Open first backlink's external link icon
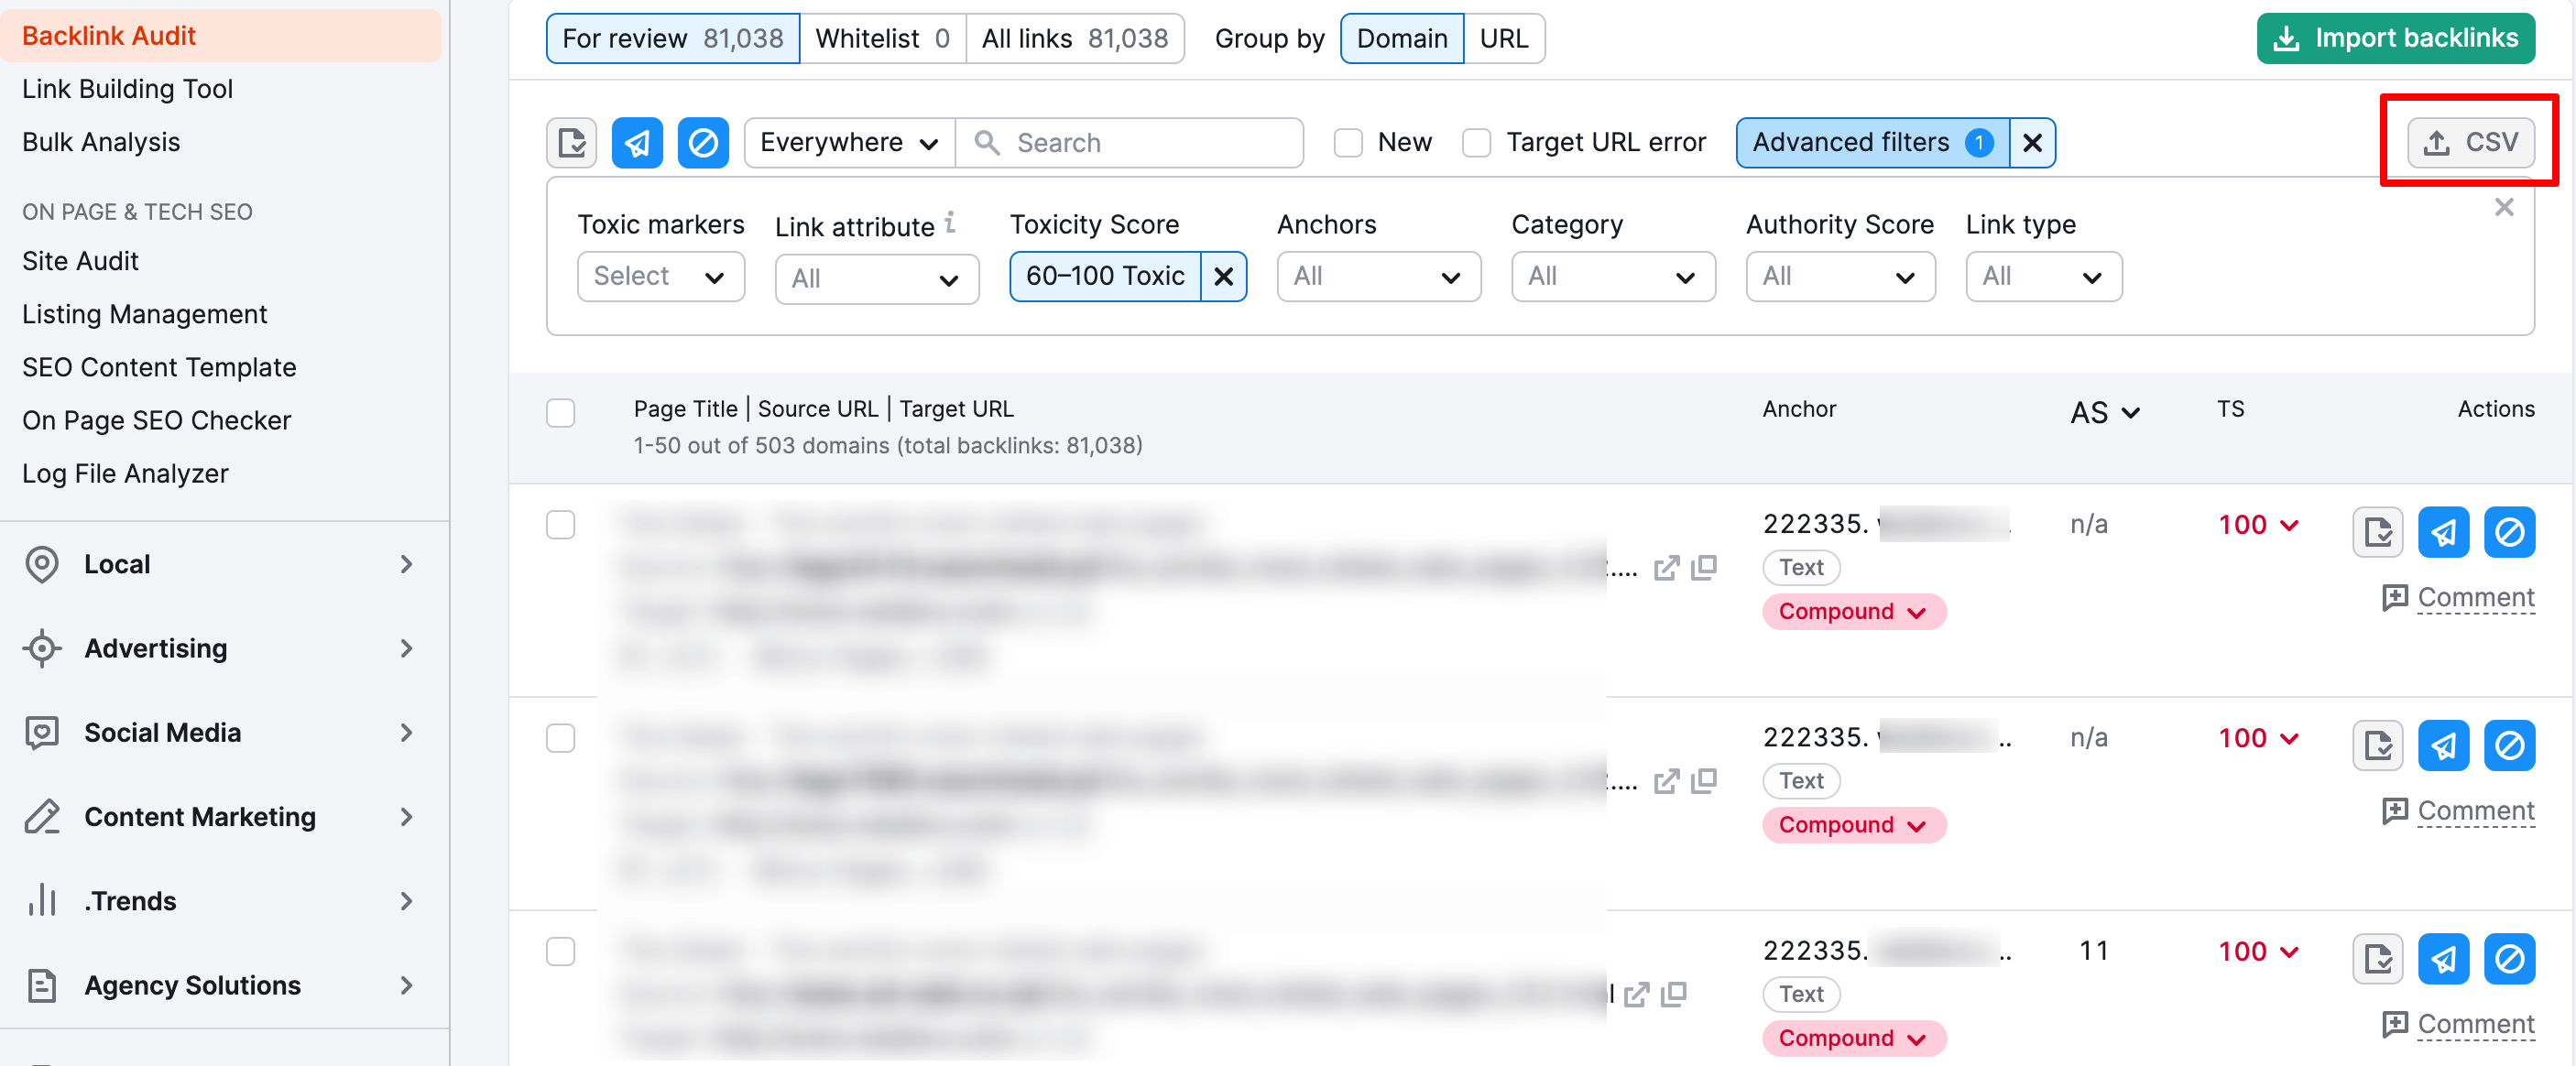Image resolution: width=2576 pixels, height=1066 pixels. coord(1668,568)
